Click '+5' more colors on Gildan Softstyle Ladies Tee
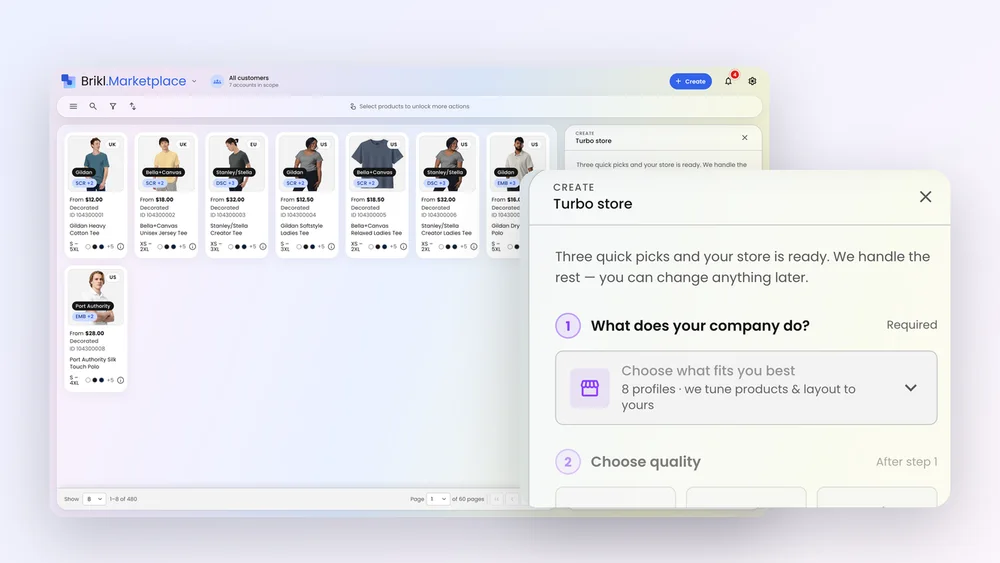 click(x=321, y=247)
